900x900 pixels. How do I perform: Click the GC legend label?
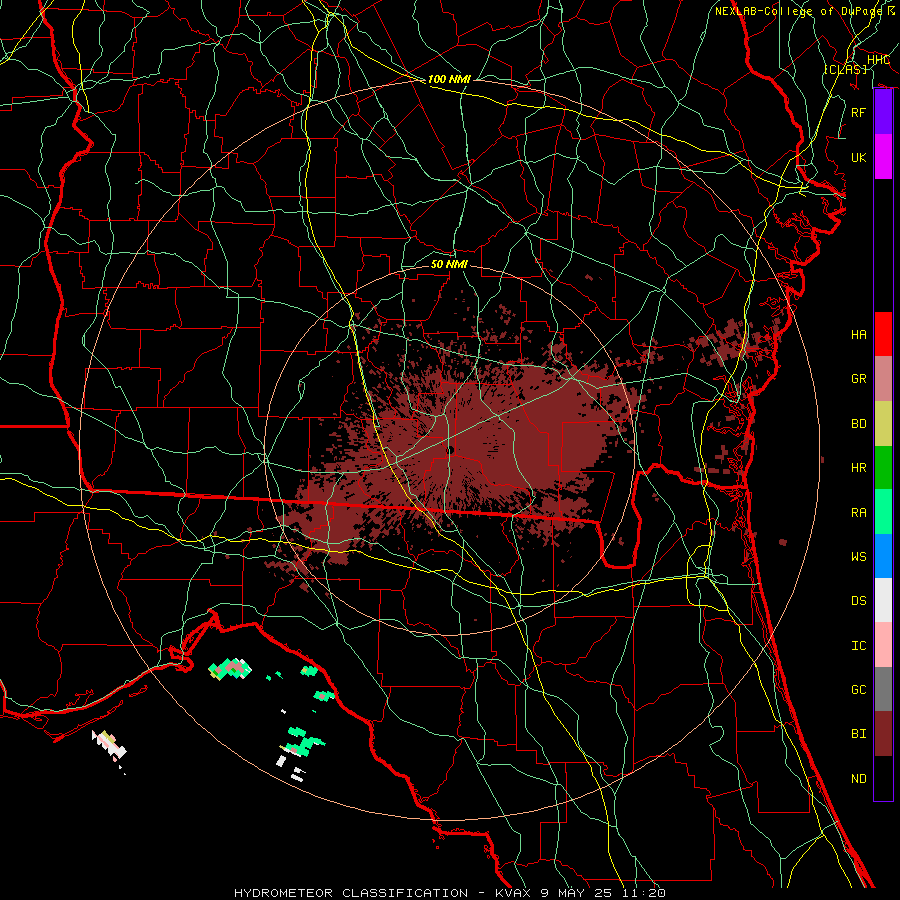tap(859, 690)
